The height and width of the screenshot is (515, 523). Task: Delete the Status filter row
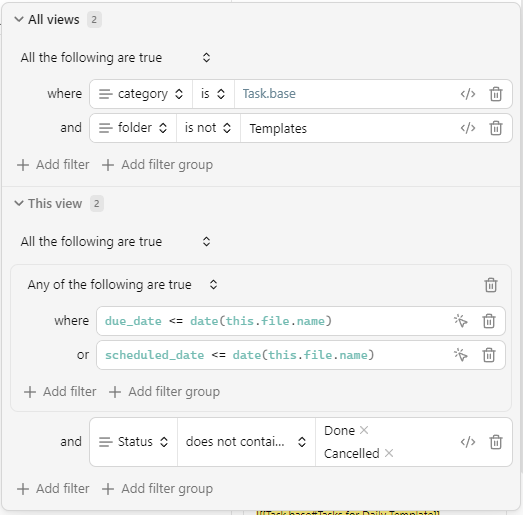click(496, 442)
